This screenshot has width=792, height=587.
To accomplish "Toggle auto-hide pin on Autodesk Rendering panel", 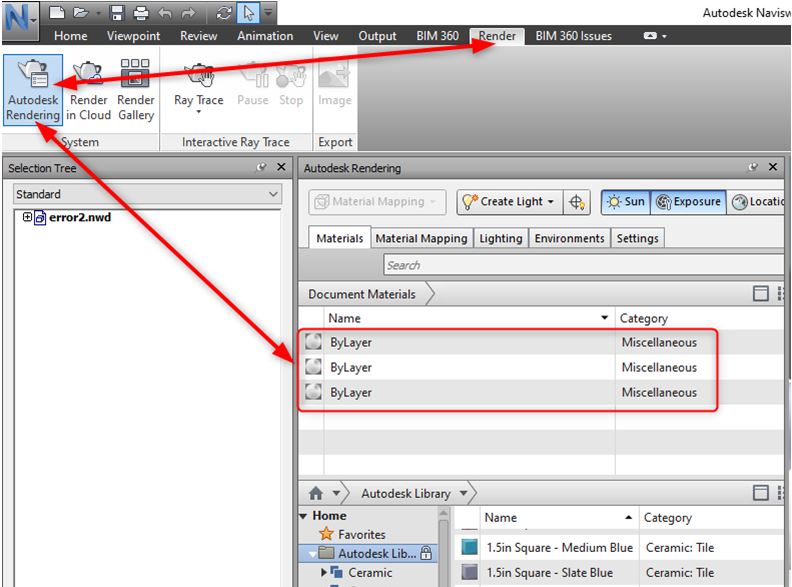I will (x=753, y=167).
